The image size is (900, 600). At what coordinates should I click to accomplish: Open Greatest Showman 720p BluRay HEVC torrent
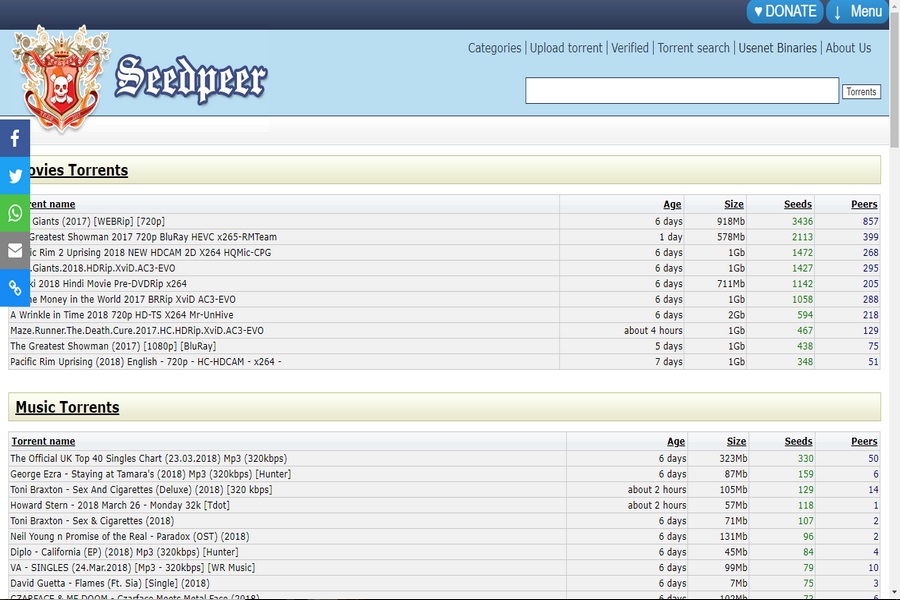tap(152, 237)
